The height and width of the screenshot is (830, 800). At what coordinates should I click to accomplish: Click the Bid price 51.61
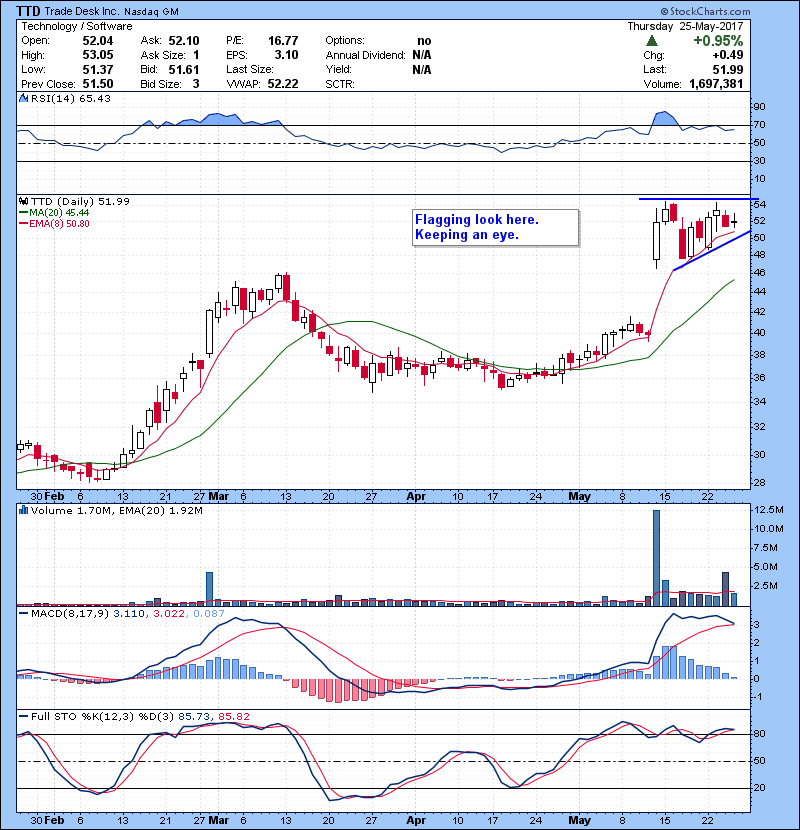184,69
